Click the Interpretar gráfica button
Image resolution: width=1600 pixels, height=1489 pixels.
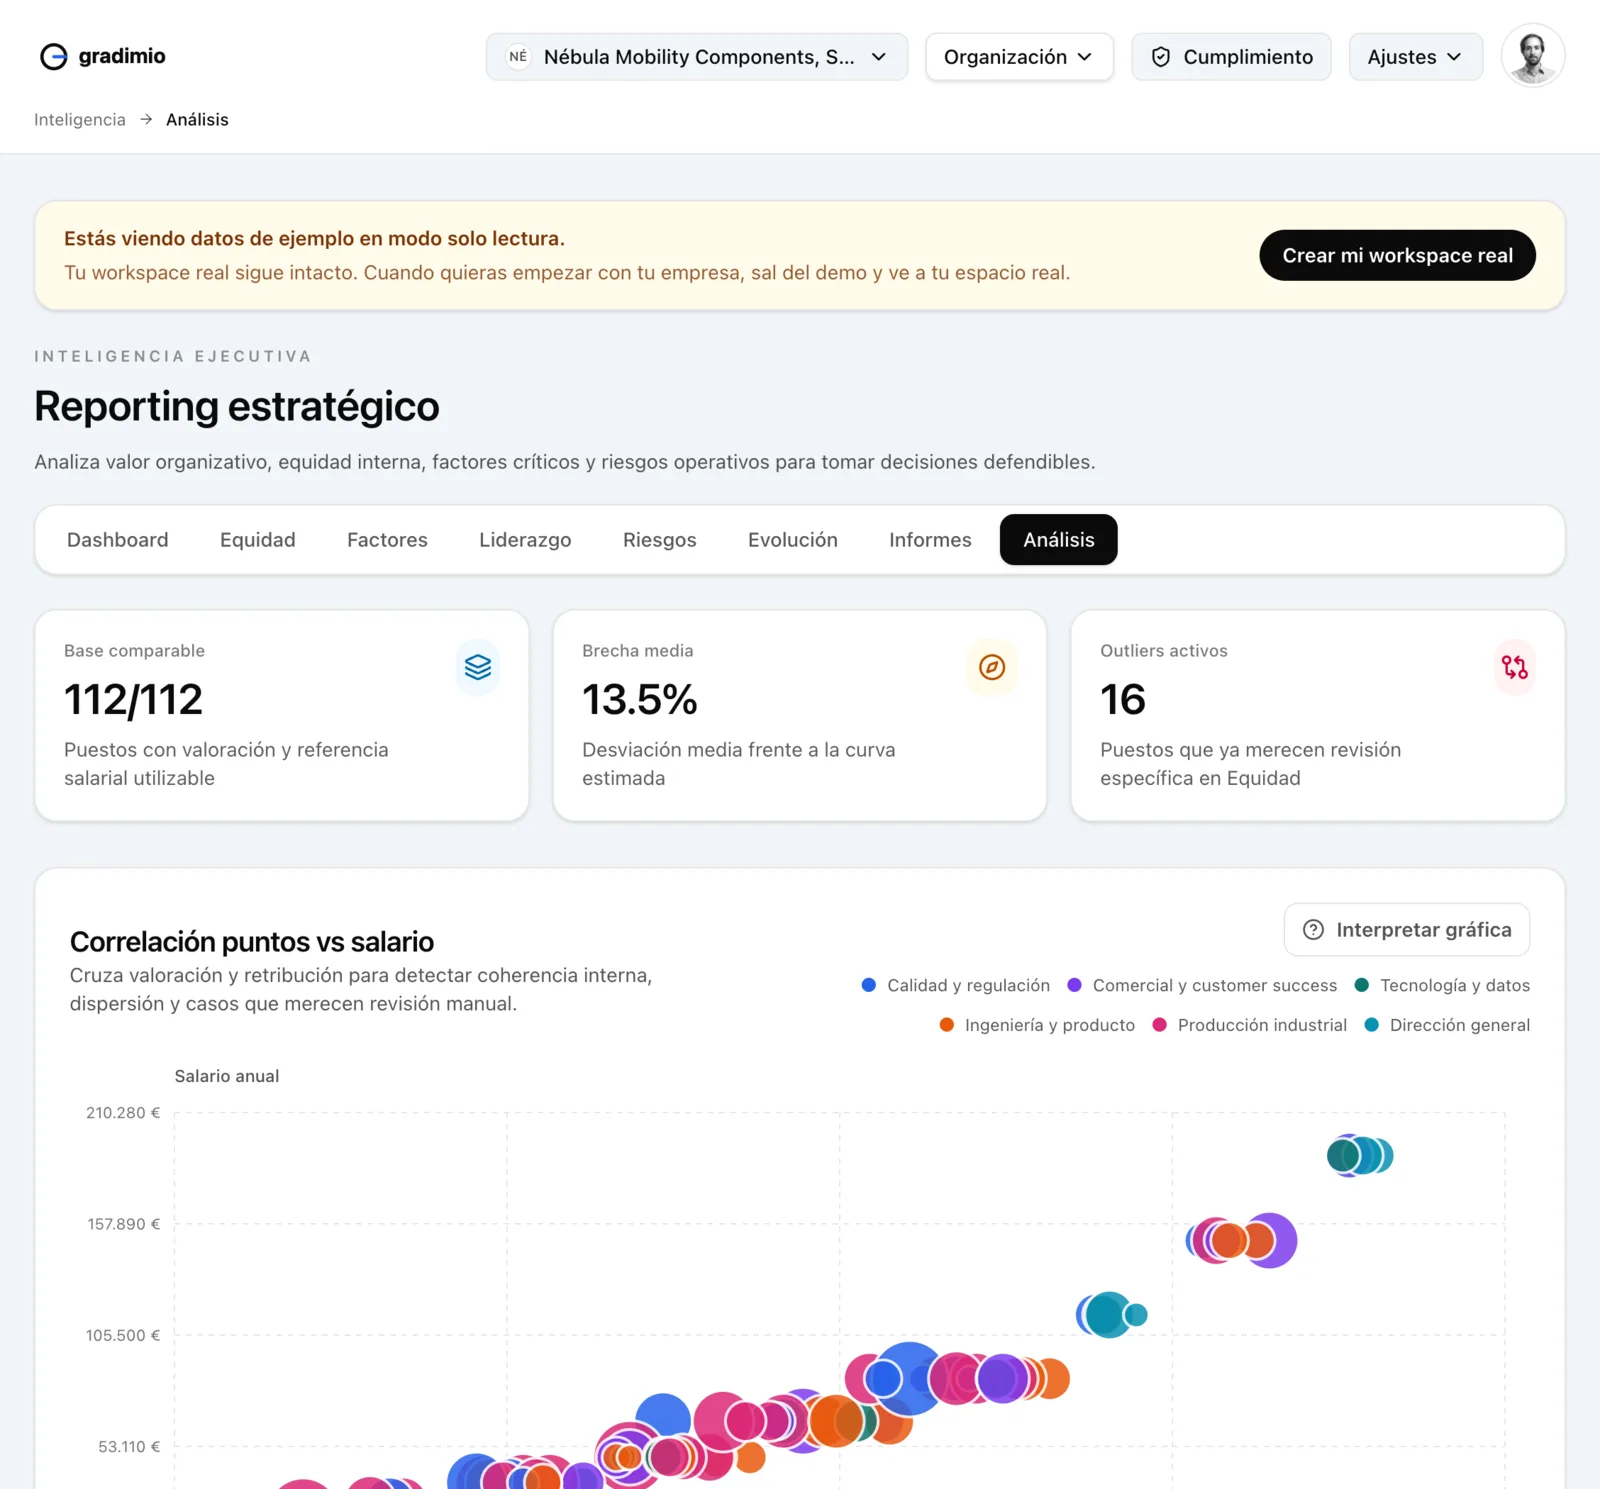(1406, 930)
